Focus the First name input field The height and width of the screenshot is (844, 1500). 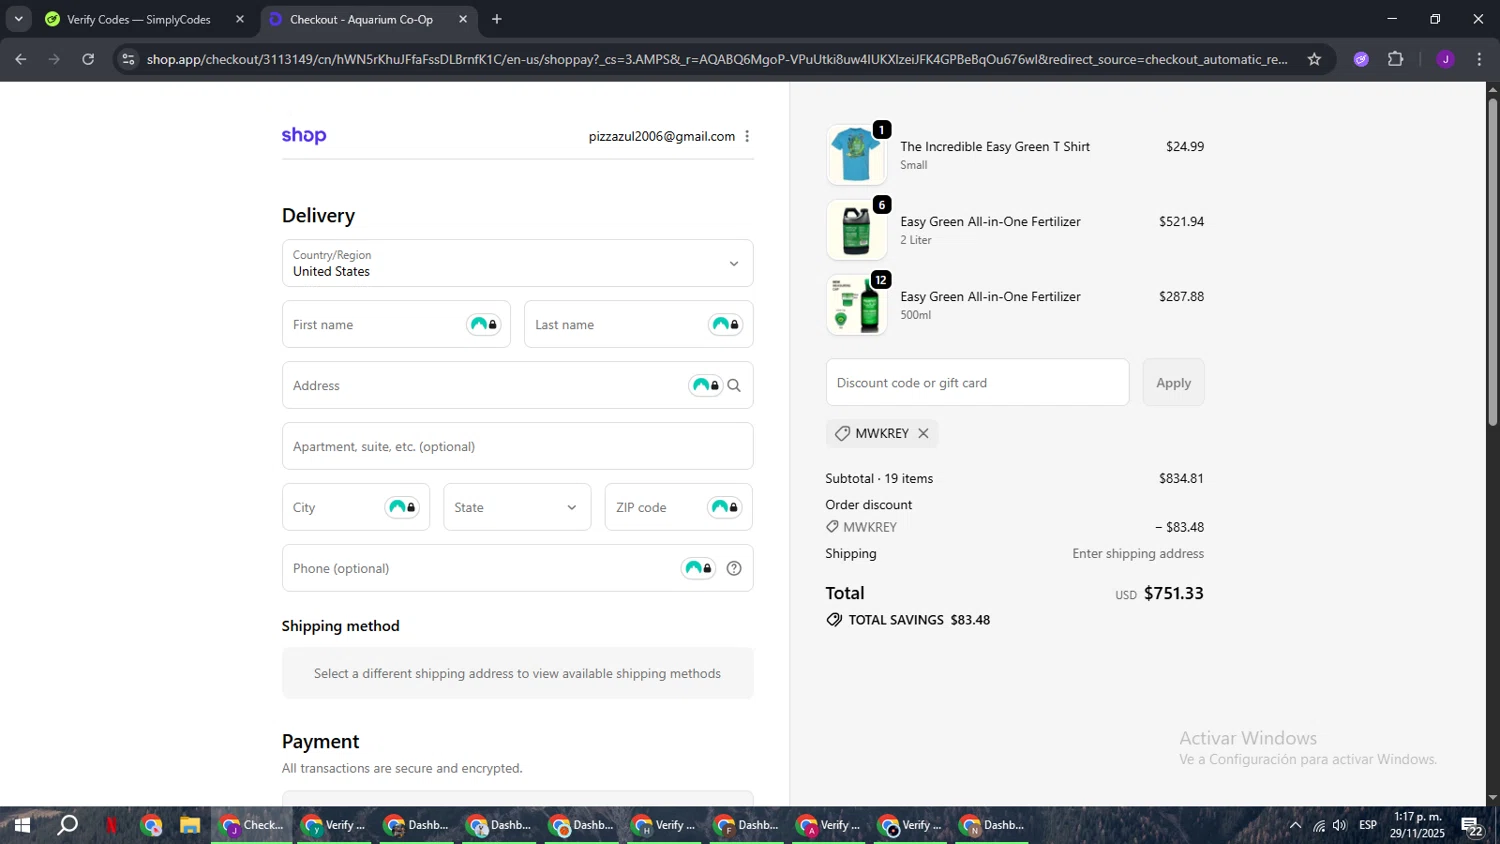click(x=396, y=324)
